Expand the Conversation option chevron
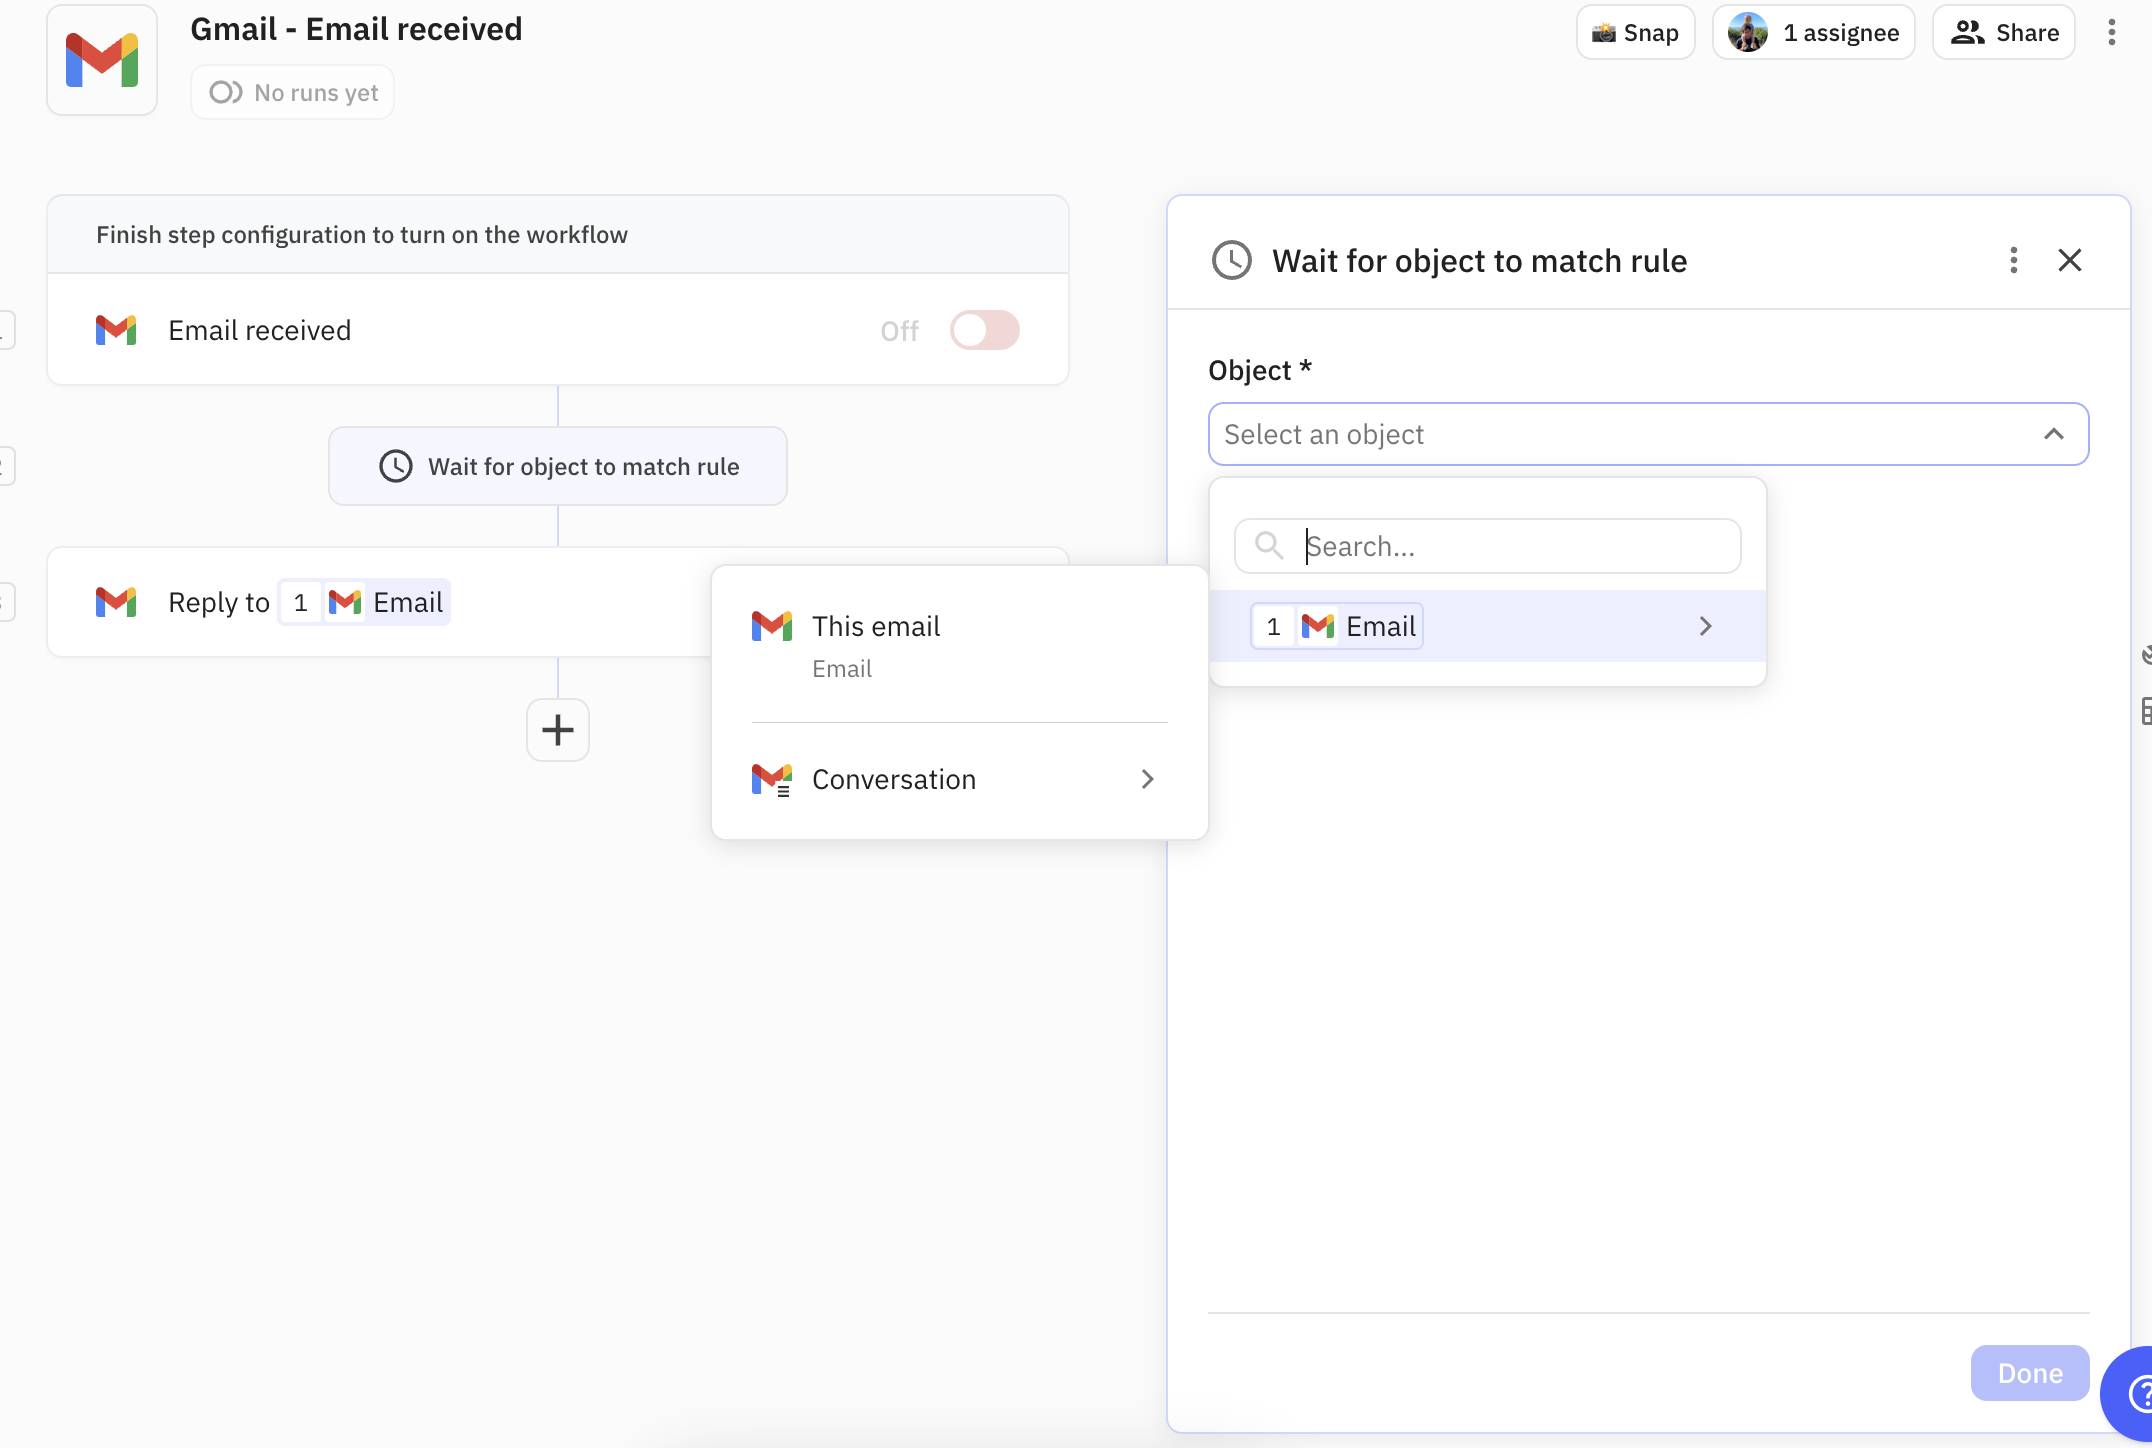This screenshot has height=1448, width=2152. pyautogui.click(x=1146, y=779)
